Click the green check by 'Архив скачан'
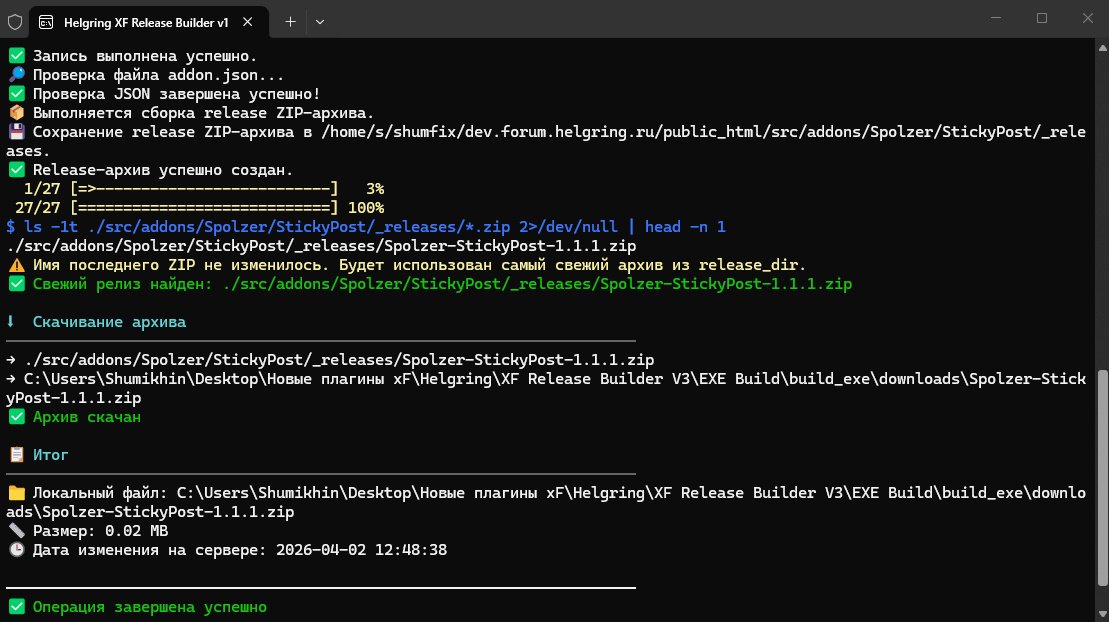Viewport: 1109px width, 622px height. click(16, 417)
